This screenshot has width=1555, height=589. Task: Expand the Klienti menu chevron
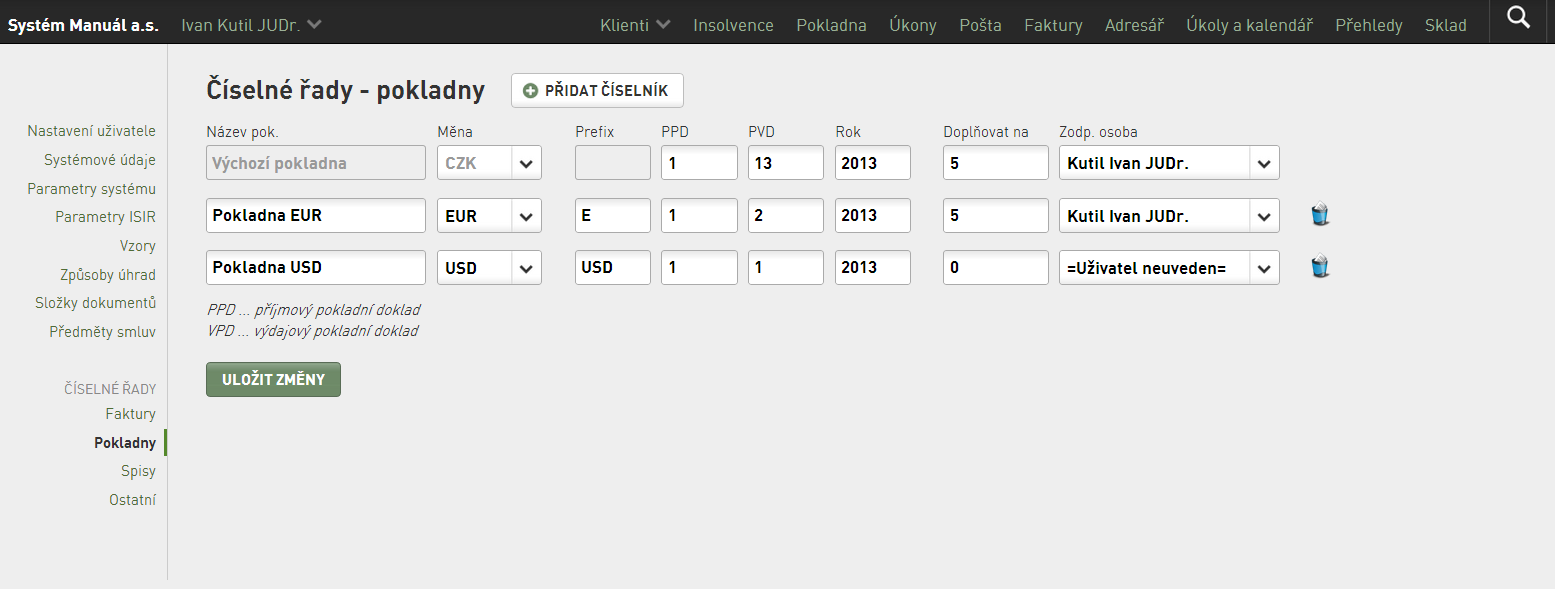663,24
